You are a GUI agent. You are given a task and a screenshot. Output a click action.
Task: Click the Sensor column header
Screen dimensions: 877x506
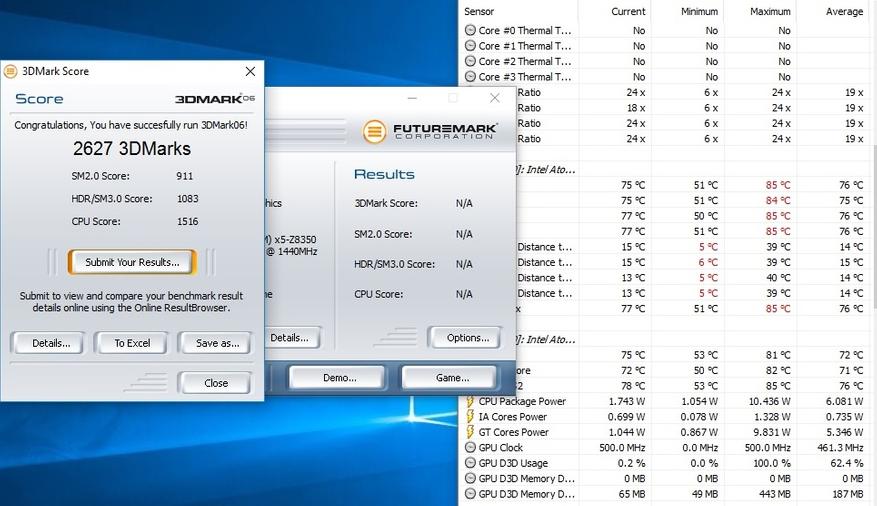[479, 11]
